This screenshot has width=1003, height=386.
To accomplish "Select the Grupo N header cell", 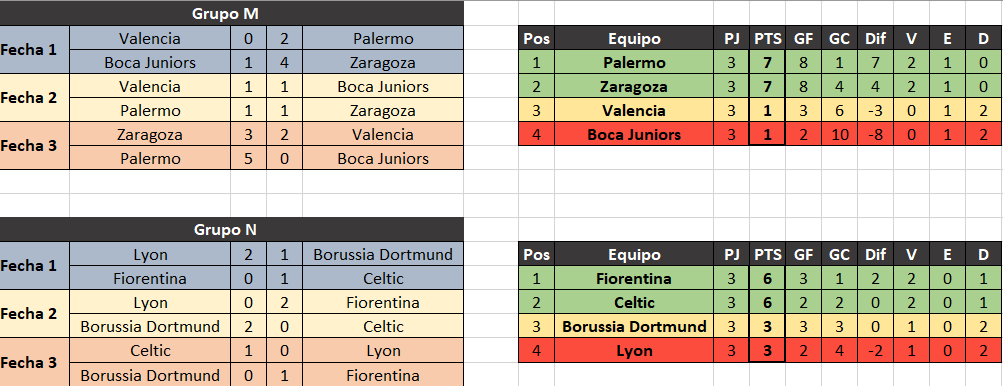I will [232, 230].
